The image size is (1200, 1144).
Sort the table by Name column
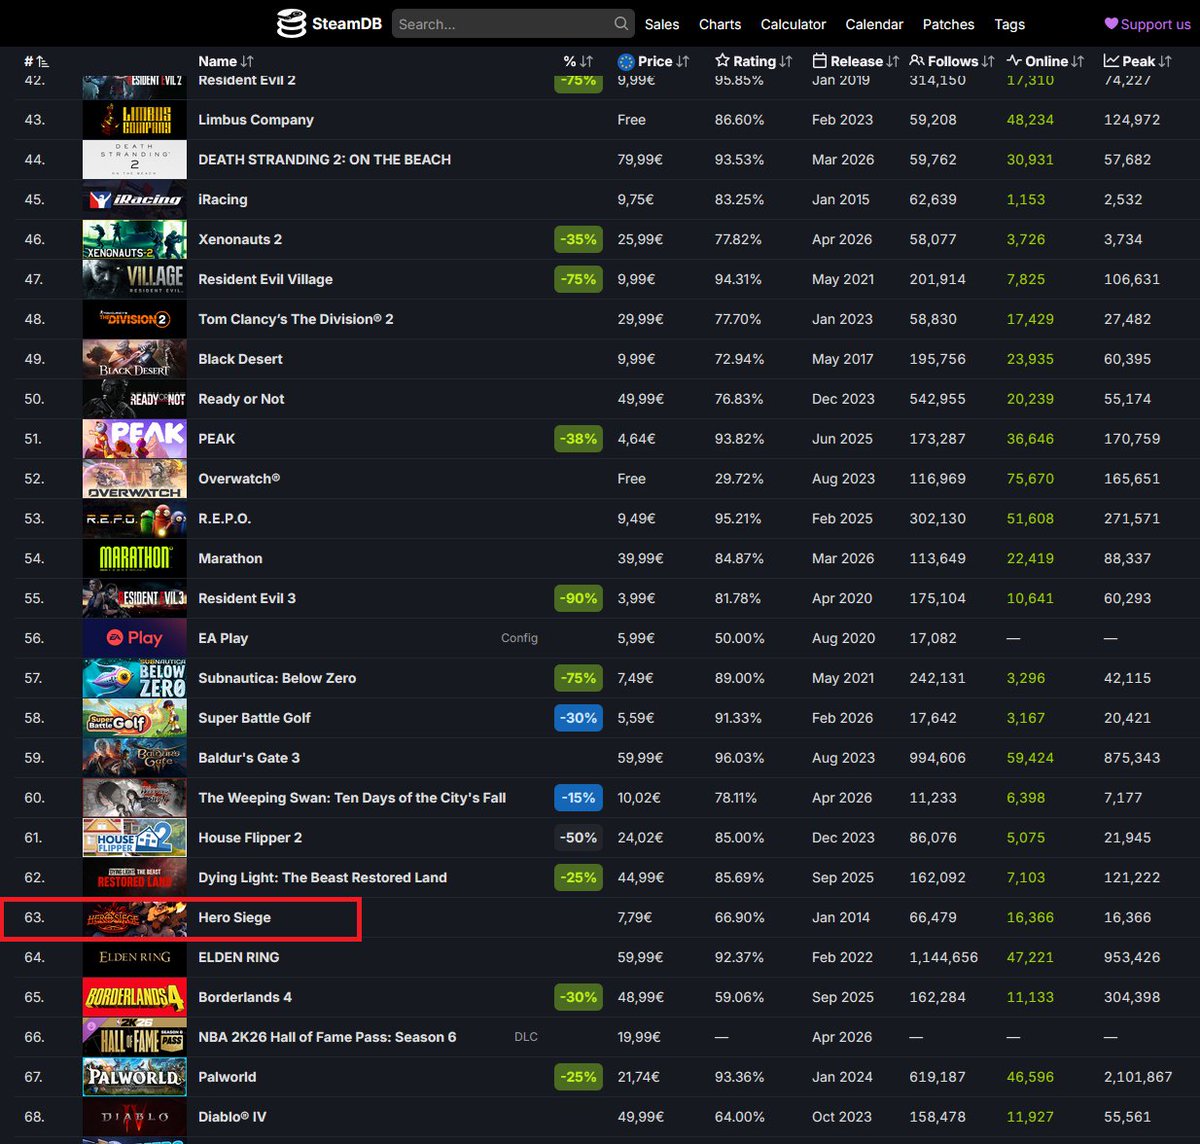point(225,61)
